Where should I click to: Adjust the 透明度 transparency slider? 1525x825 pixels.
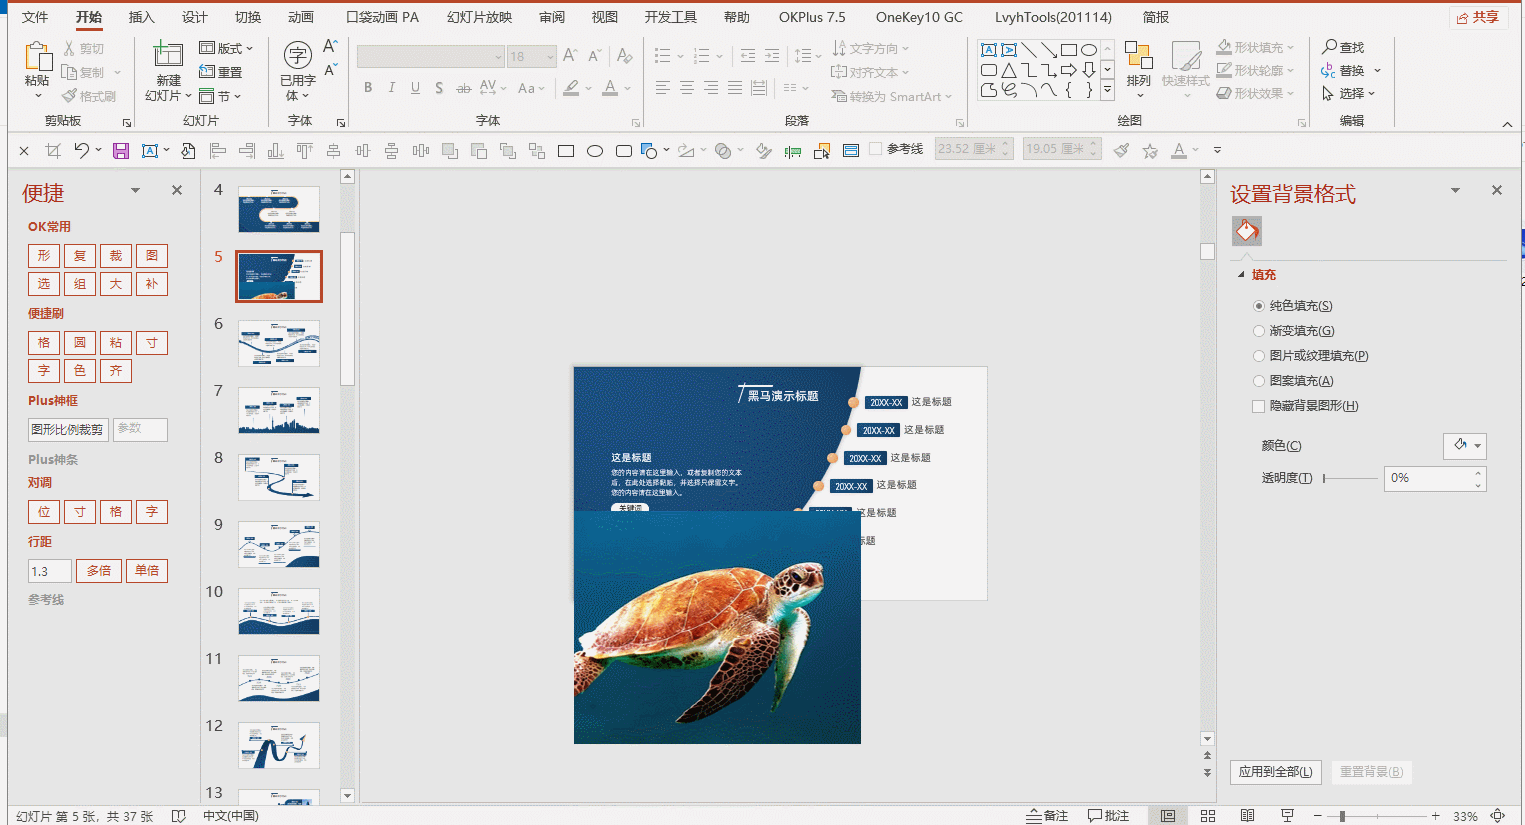(x=1349, y=479)
